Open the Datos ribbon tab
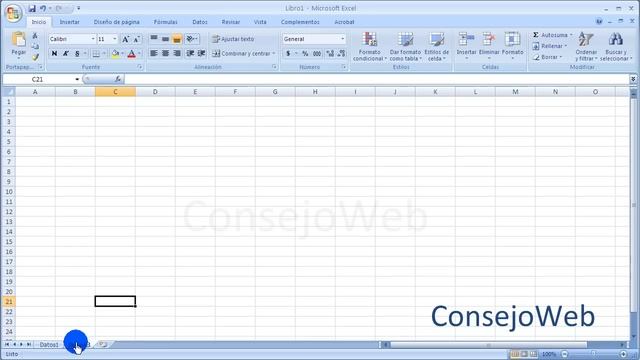640x360 pixels. coord(200,22)
